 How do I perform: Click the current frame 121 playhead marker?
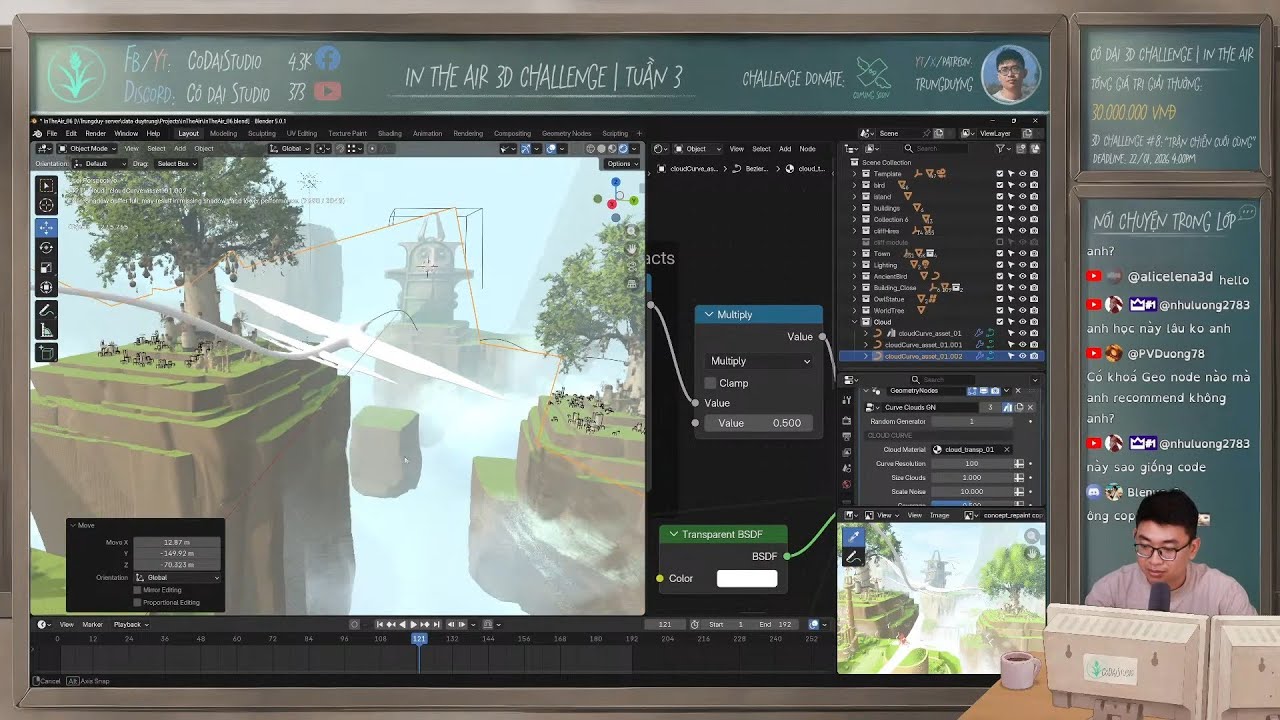[x=419, y=639]
